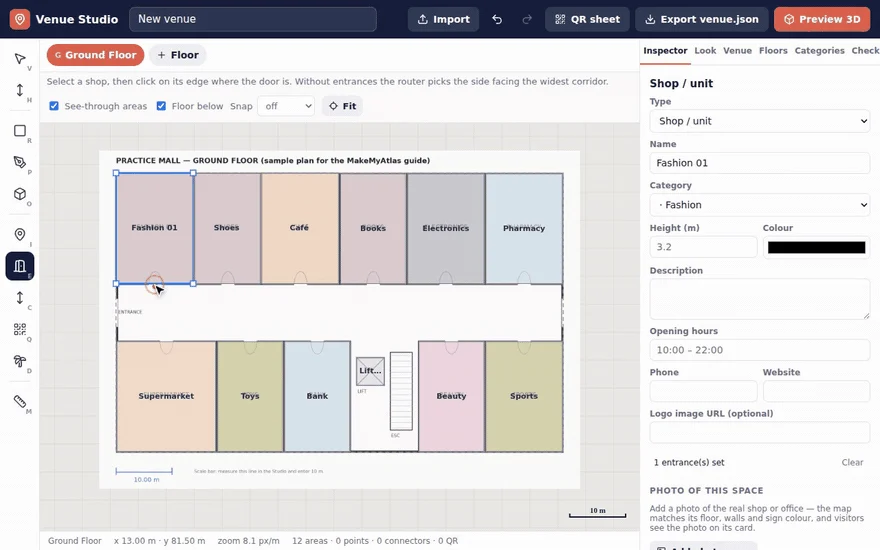Click the Preview 3D button
Viewport: 880px width, 550px height.
coord(822,19)
